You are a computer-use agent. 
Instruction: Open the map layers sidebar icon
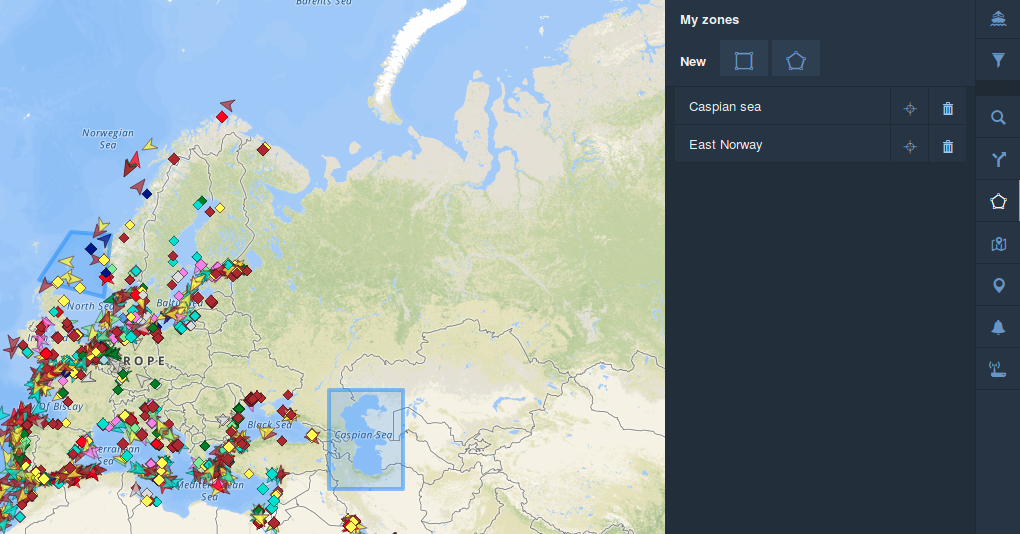pos(998,244)
